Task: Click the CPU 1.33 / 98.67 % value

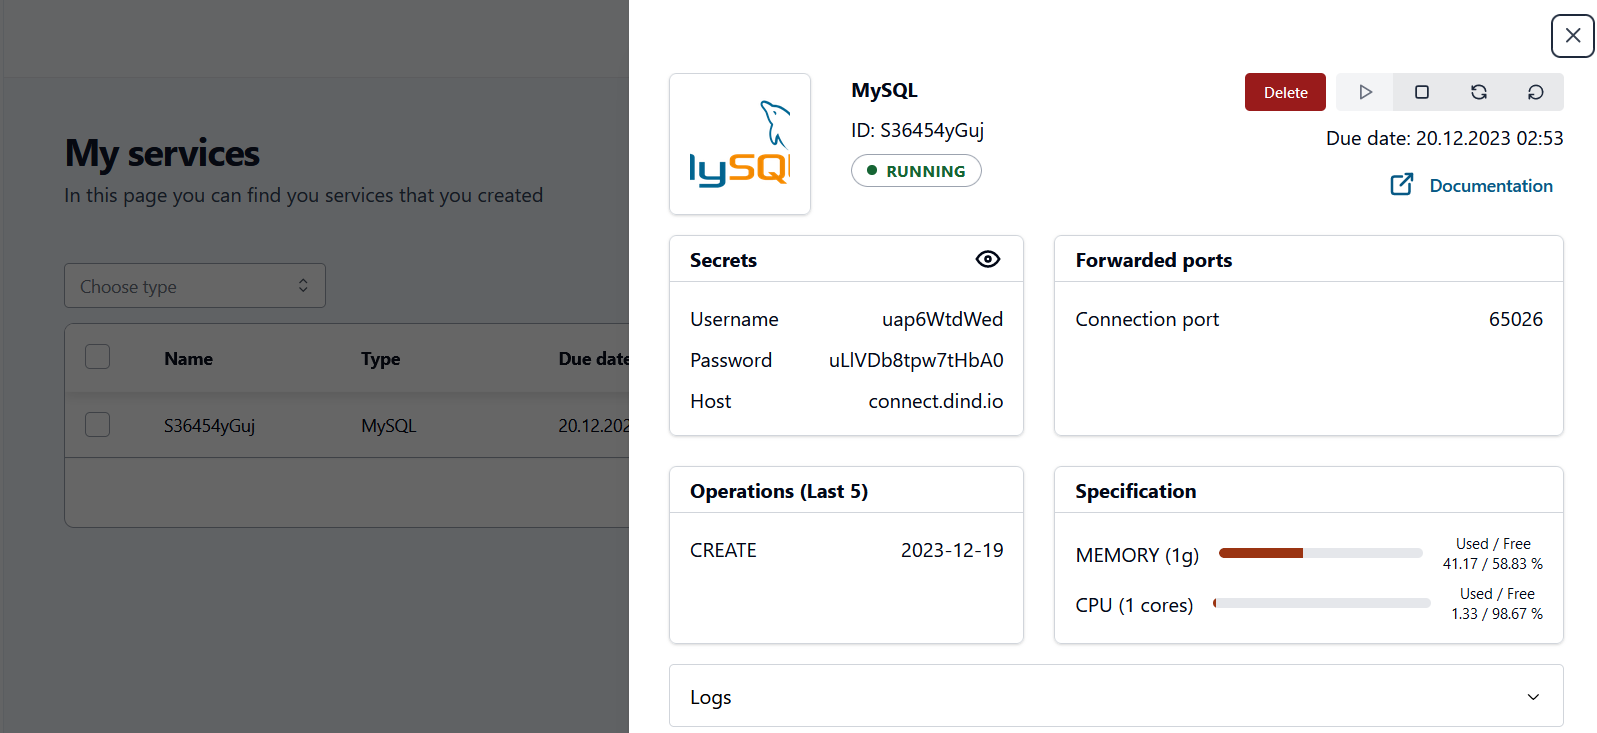Action: pyautogui.click(x=1497, y=614)
